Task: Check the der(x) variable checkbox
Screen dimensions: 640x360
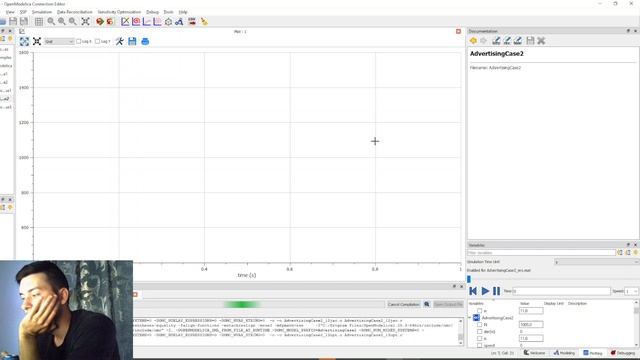Action: click(x=480, y=331)
